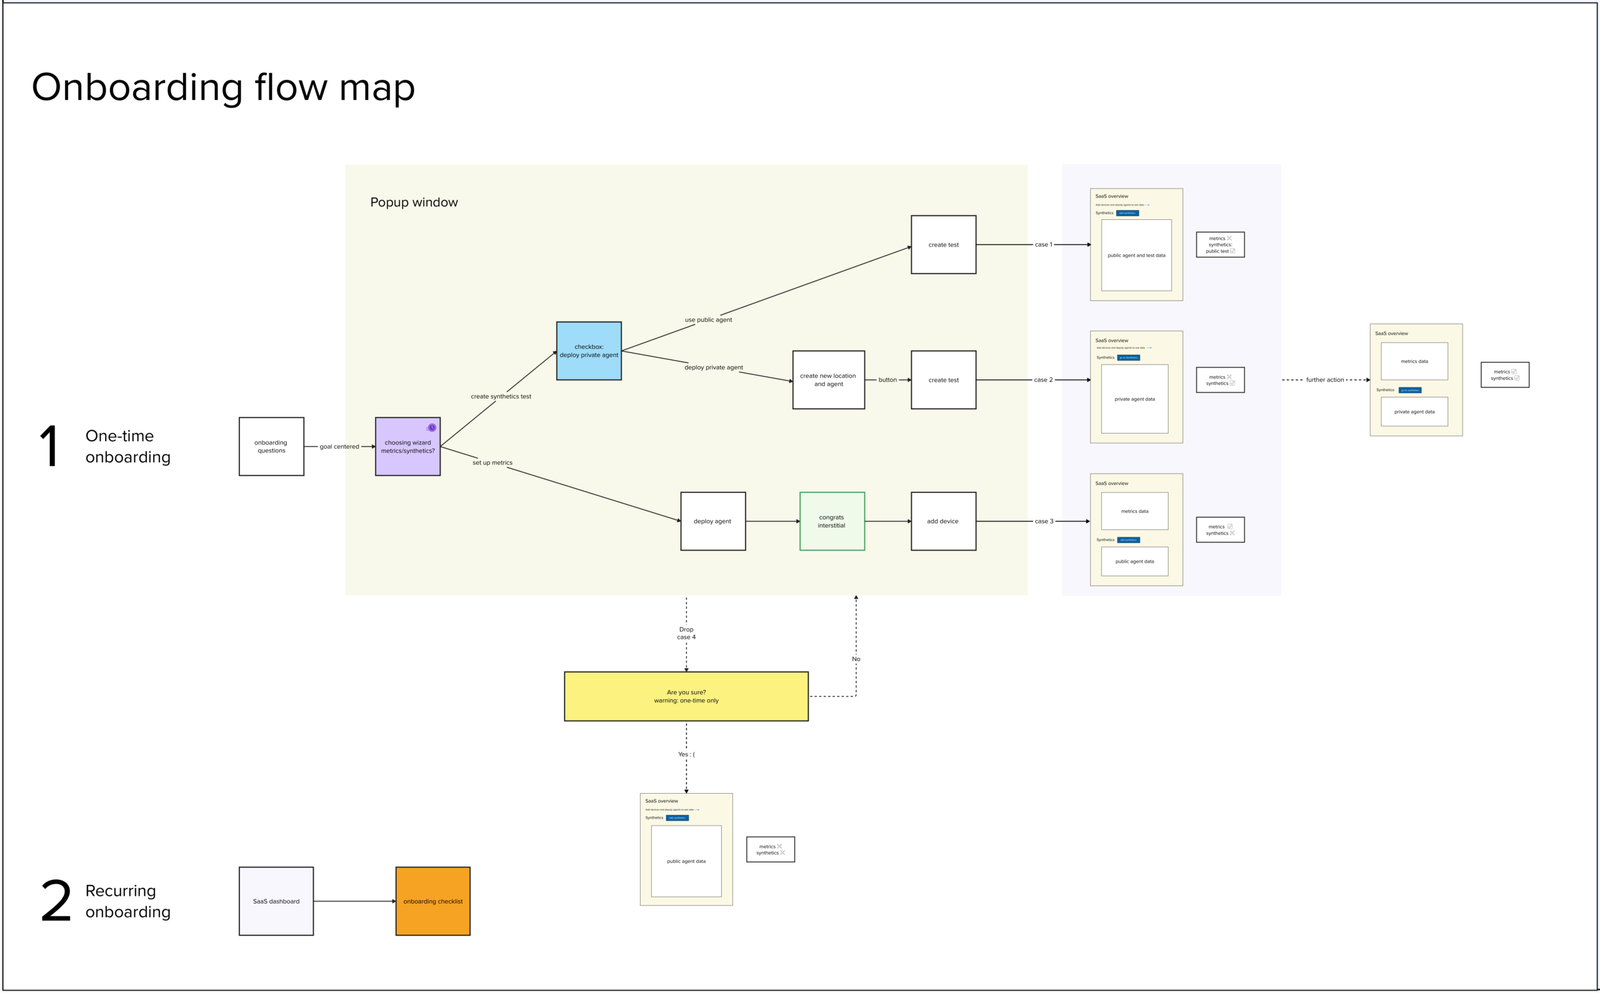
Task: Click the 'case 3' connector label
Action: (1043, 521)
